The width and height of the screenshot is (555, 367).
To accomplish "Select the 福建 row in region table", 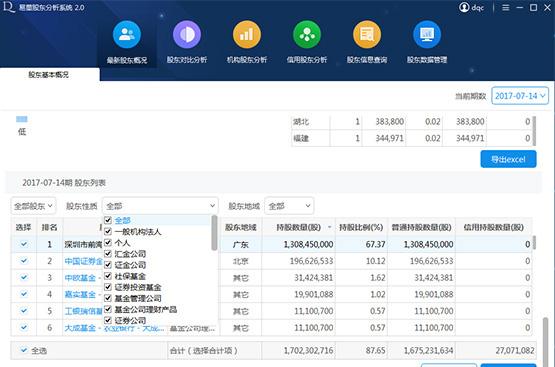I will coord(412,138).
